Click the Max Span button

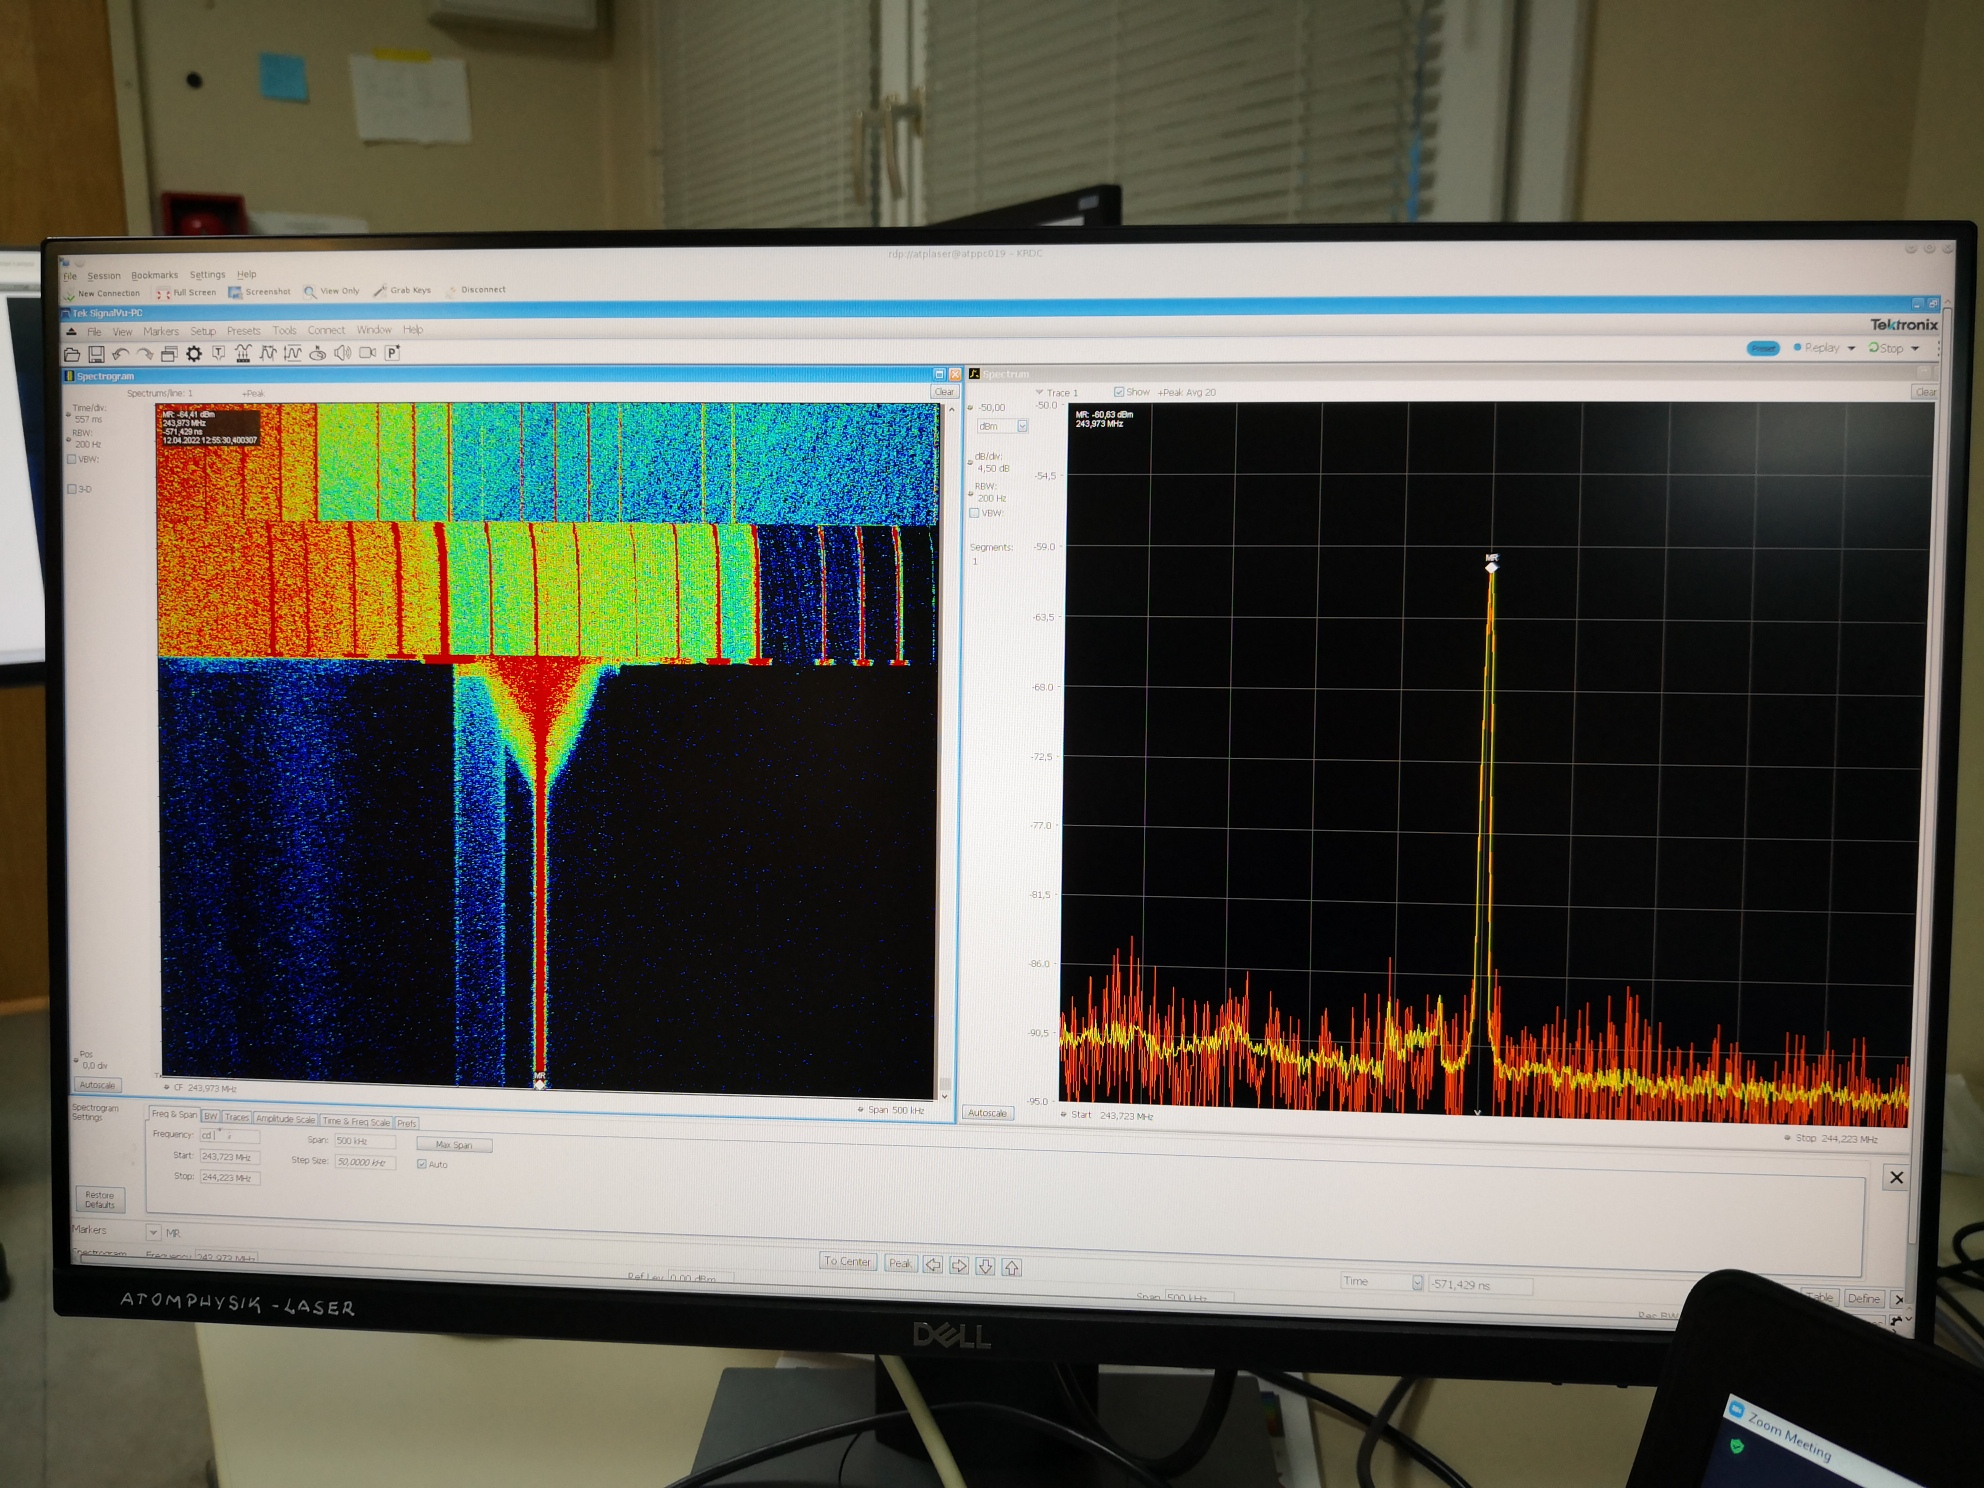(x=454, y=1145)
